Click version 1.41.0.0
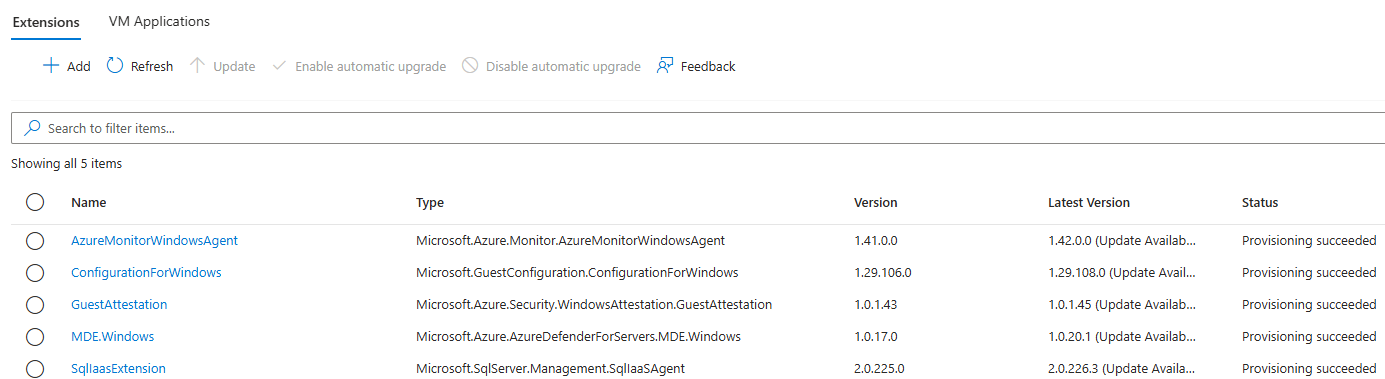1385x379 pixels. (x=876, y=240)
